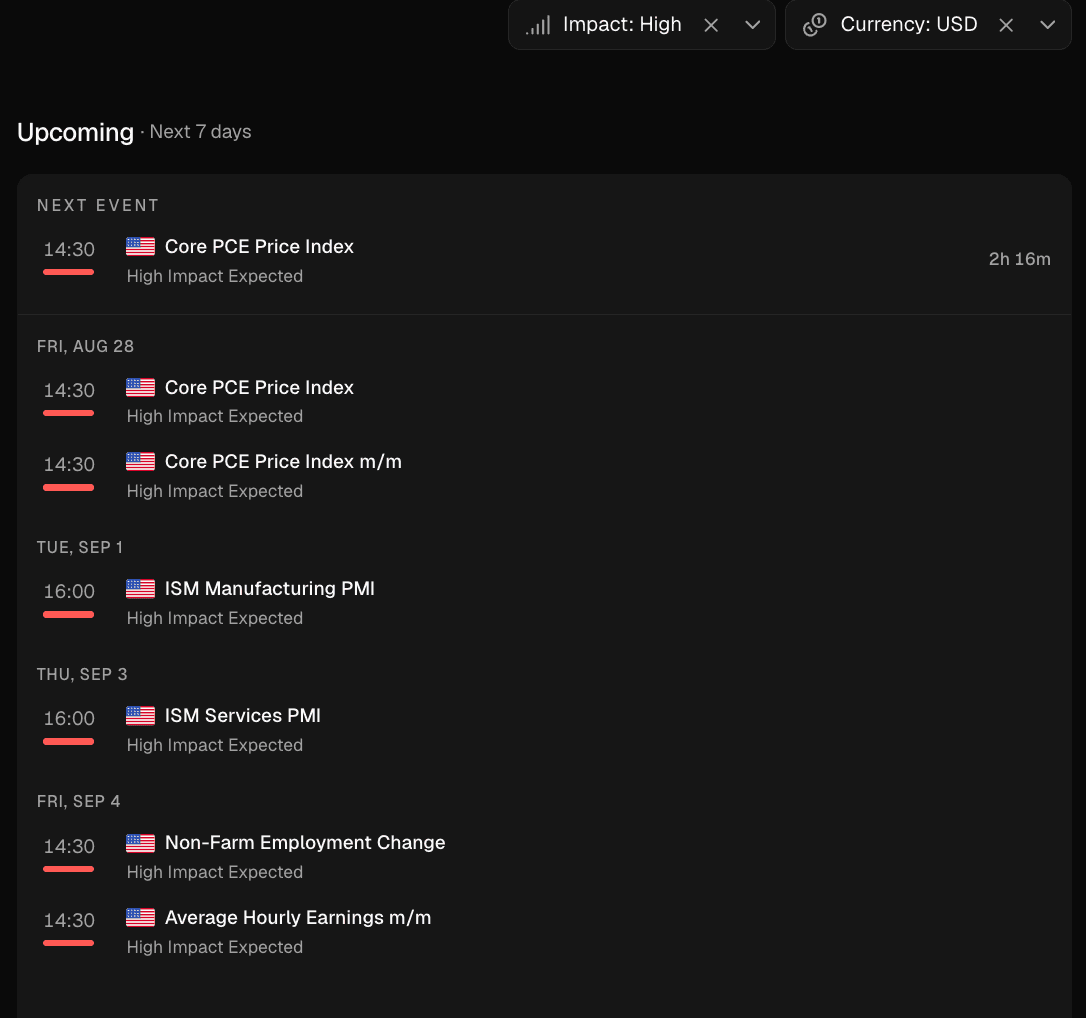The image size is (1086, 1018).
Task: Click the FRI, SEP 4 date header
Action: pyautogui.click(x=78, y=801)
